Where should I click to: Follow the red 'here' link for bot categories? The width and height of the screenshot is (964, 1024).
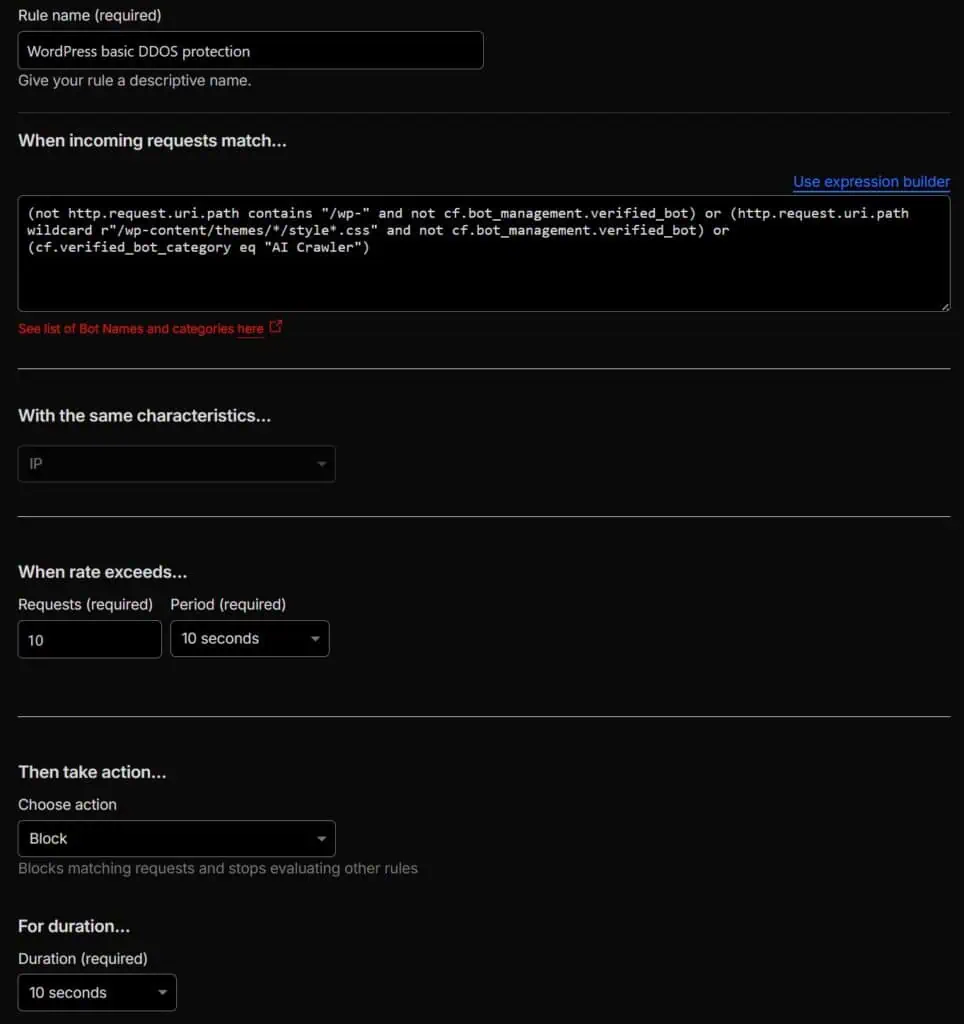click(x=250, y=329)
